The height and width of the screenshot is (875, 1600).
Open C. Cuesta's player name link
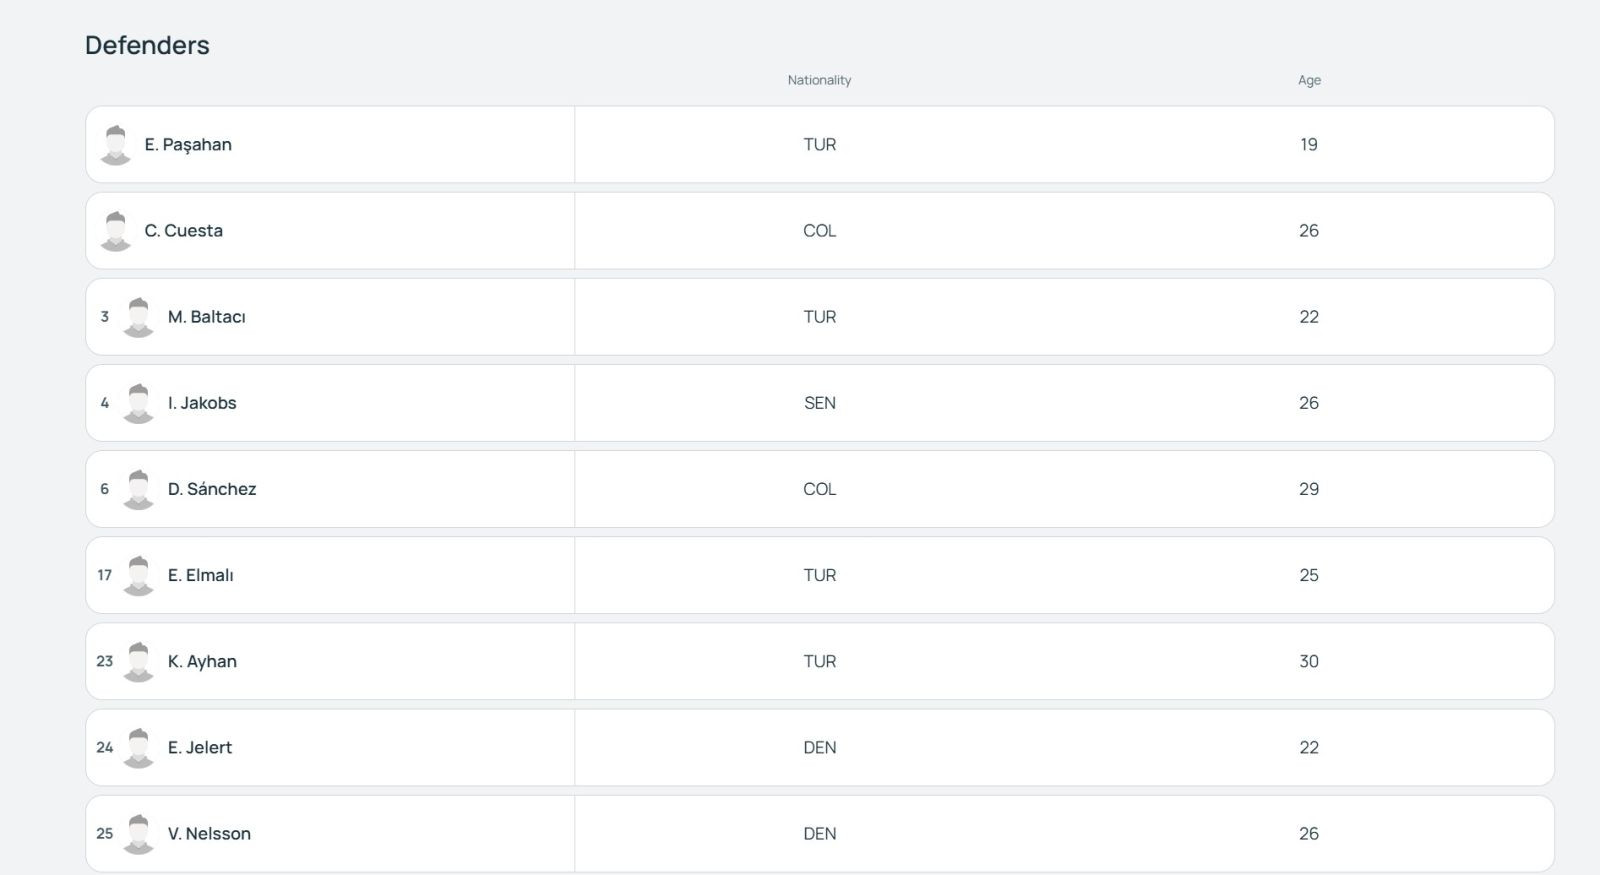pos(184,231)
